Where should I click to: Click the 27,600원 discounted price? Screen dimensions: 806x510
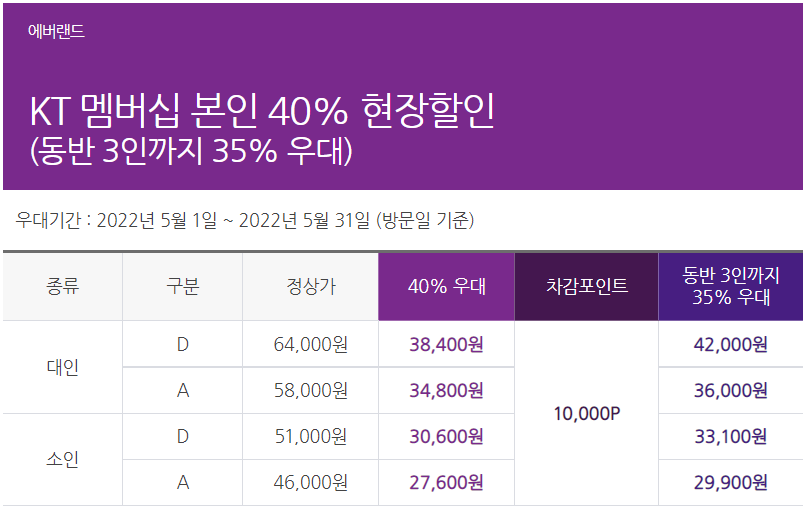pyautogui.click(x=447, y=482)
